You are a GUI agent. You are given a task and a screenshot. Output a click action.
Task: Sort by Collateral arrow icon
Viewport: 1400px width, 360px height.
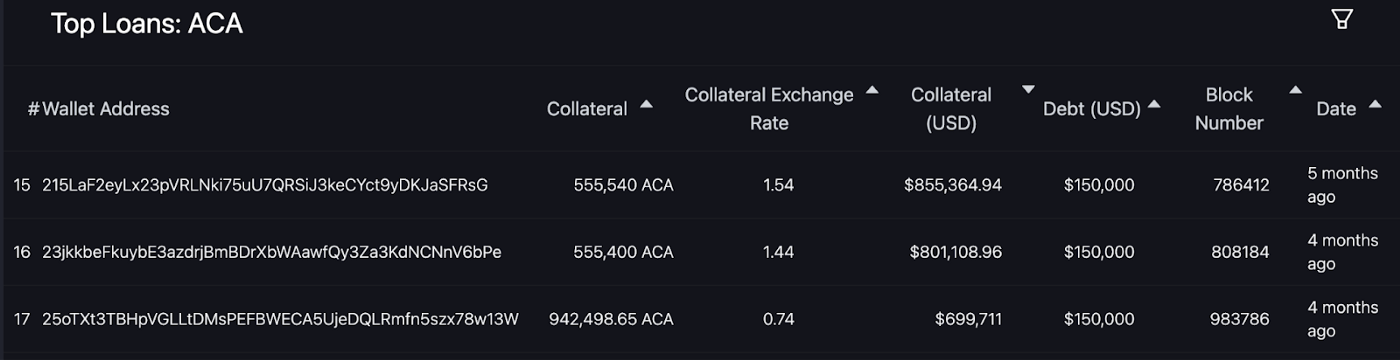pos(646,104)
